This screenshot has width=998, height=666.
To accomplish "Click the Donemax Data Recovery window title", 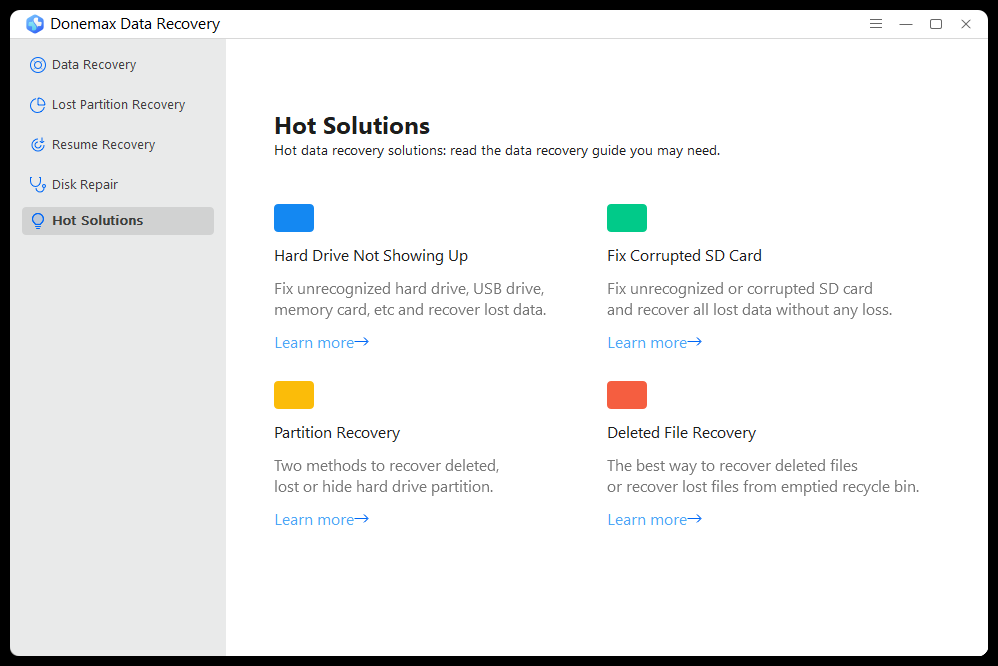I will 135,24.
